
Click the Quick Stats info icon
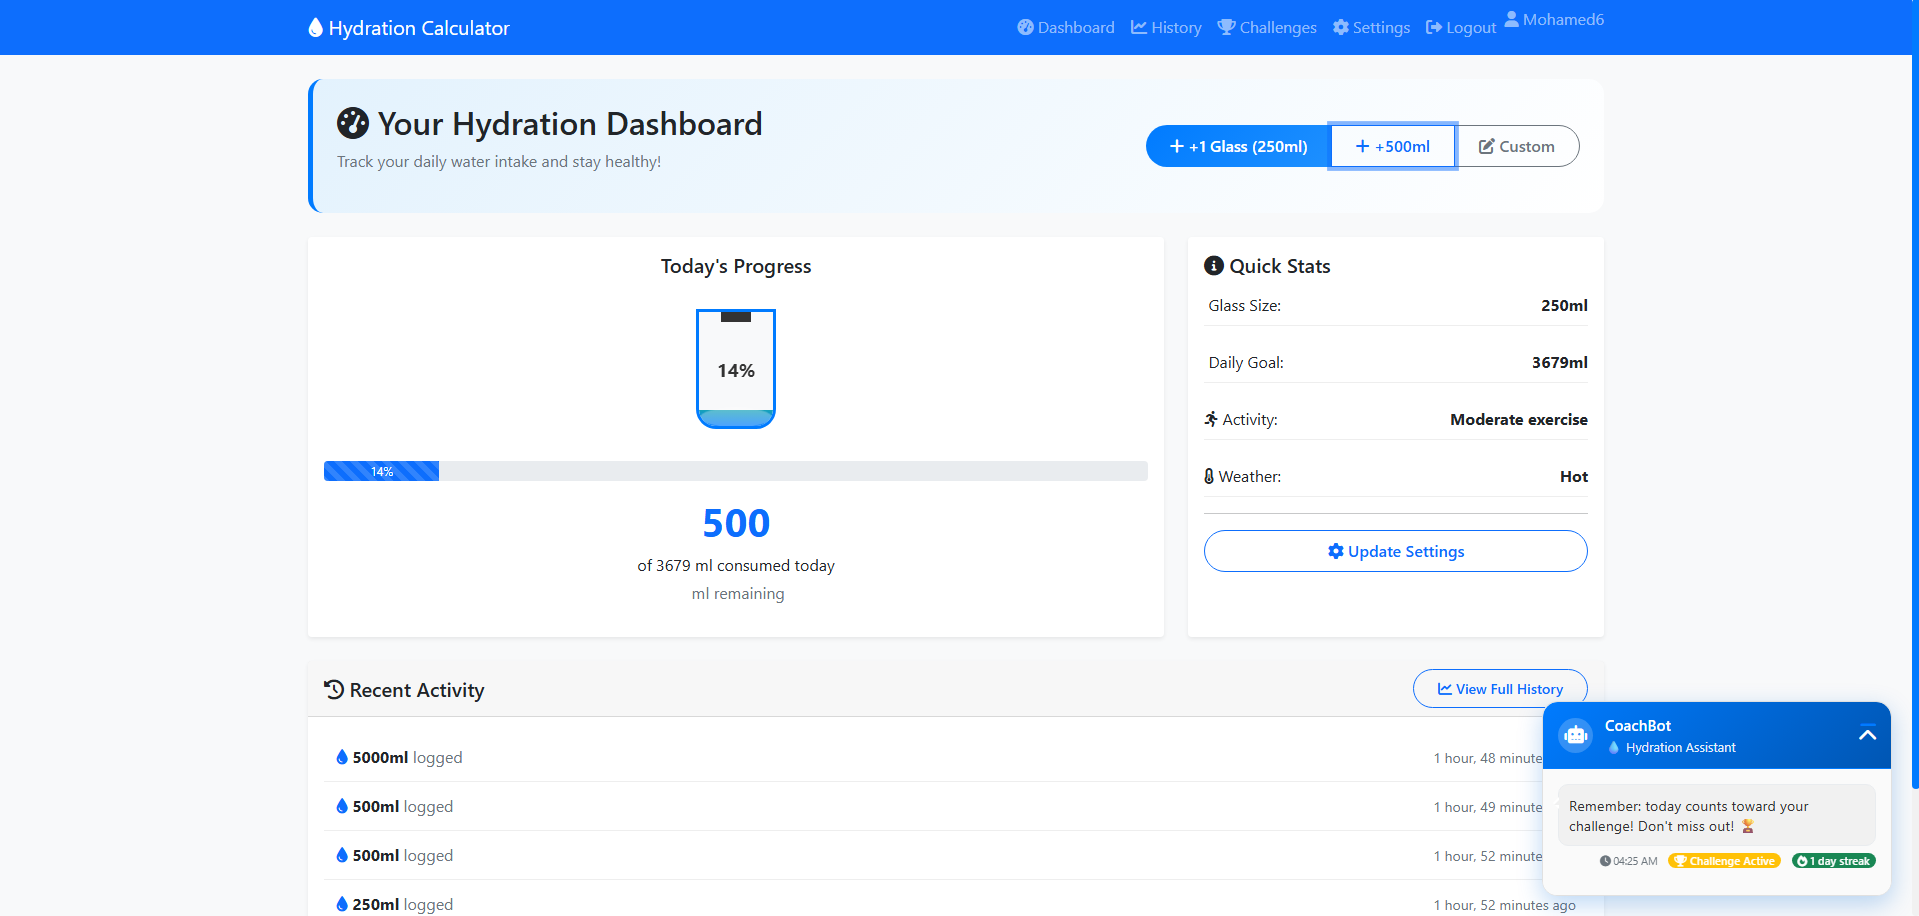coord(1214,266)
